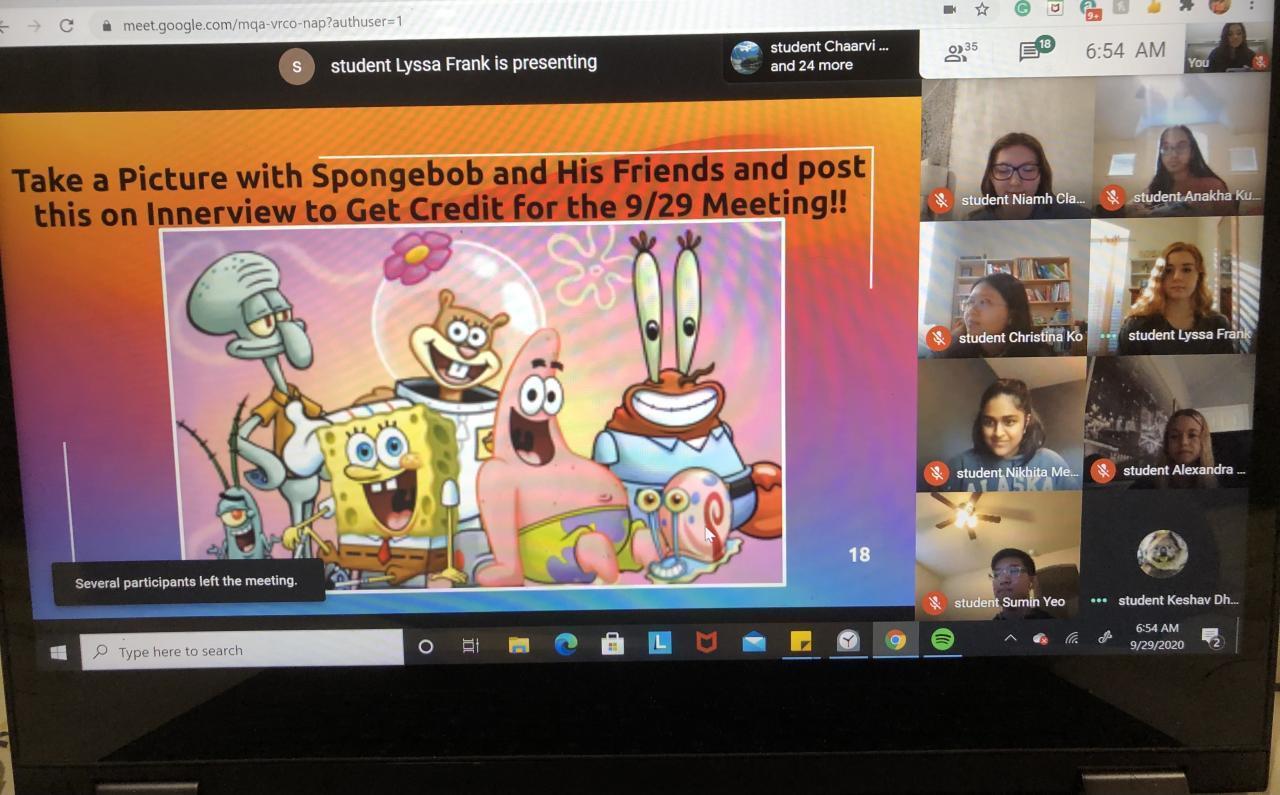Open the Chrome three-dot menu
This screenshot has width=1280, height=795.
click(1251, 6)
